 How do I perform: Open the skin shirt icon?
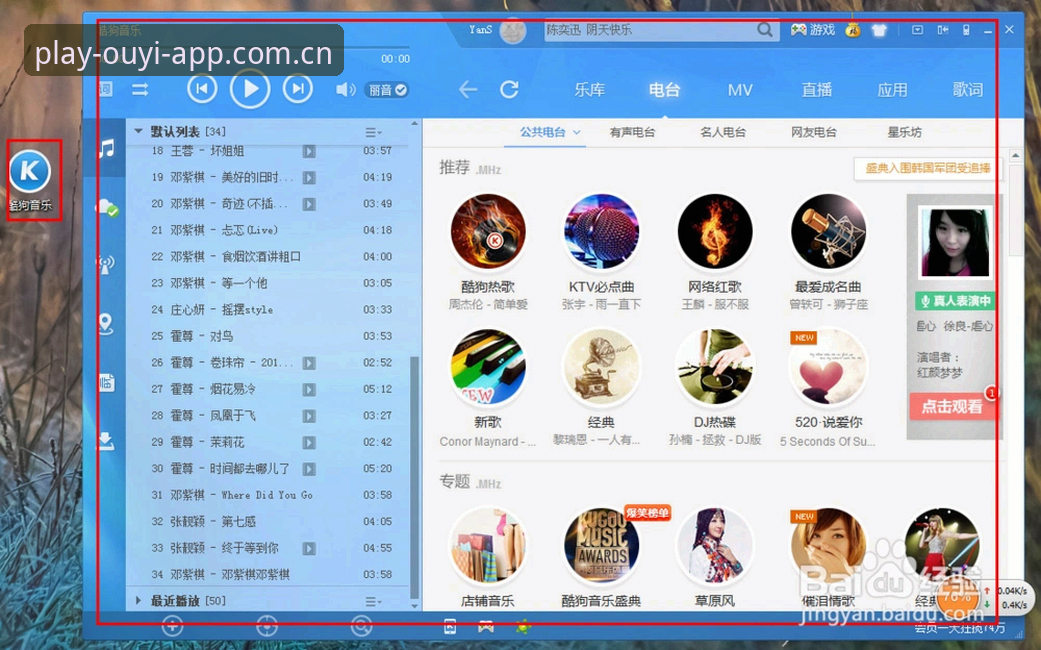point(879,30)
